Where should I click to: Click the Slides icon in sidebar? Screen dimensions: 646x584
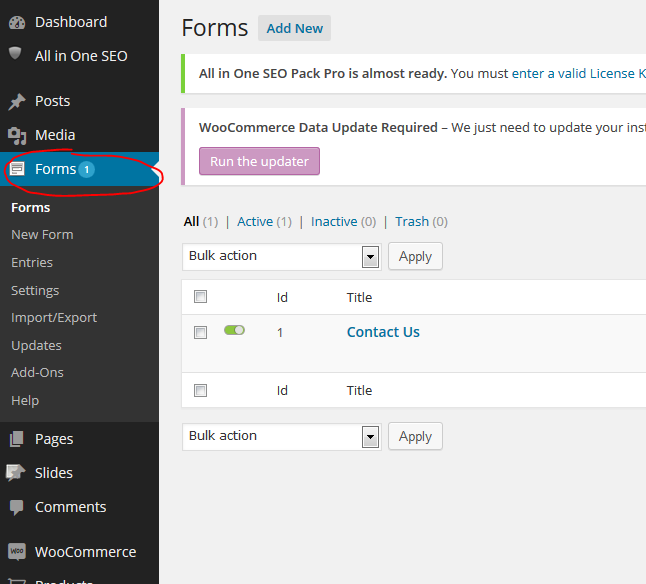[17, 473]
